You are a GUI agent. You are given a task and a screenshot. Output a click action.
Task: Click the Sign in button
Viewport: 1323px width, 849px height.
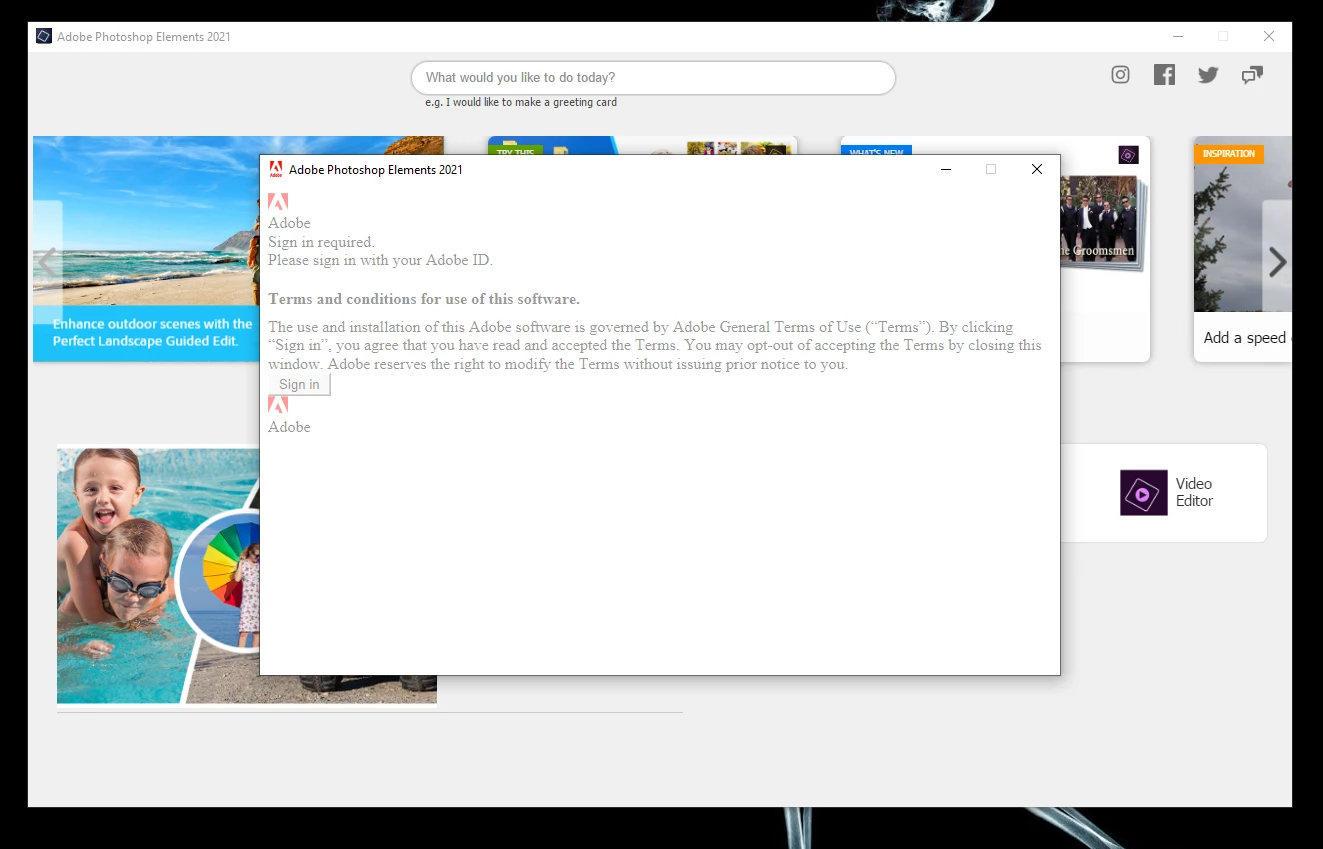point(299,385)
